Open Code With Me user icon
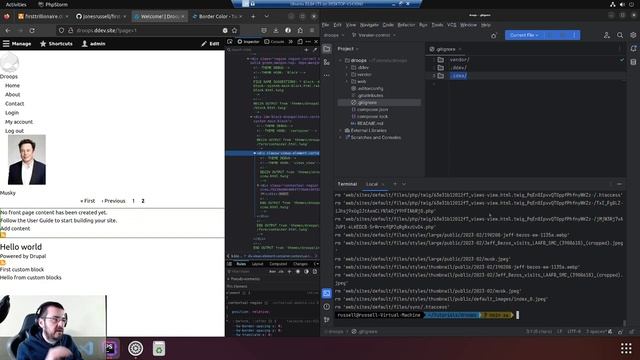Image resolution: width=640 pixels, height=360 pixels. click(607, 35)
